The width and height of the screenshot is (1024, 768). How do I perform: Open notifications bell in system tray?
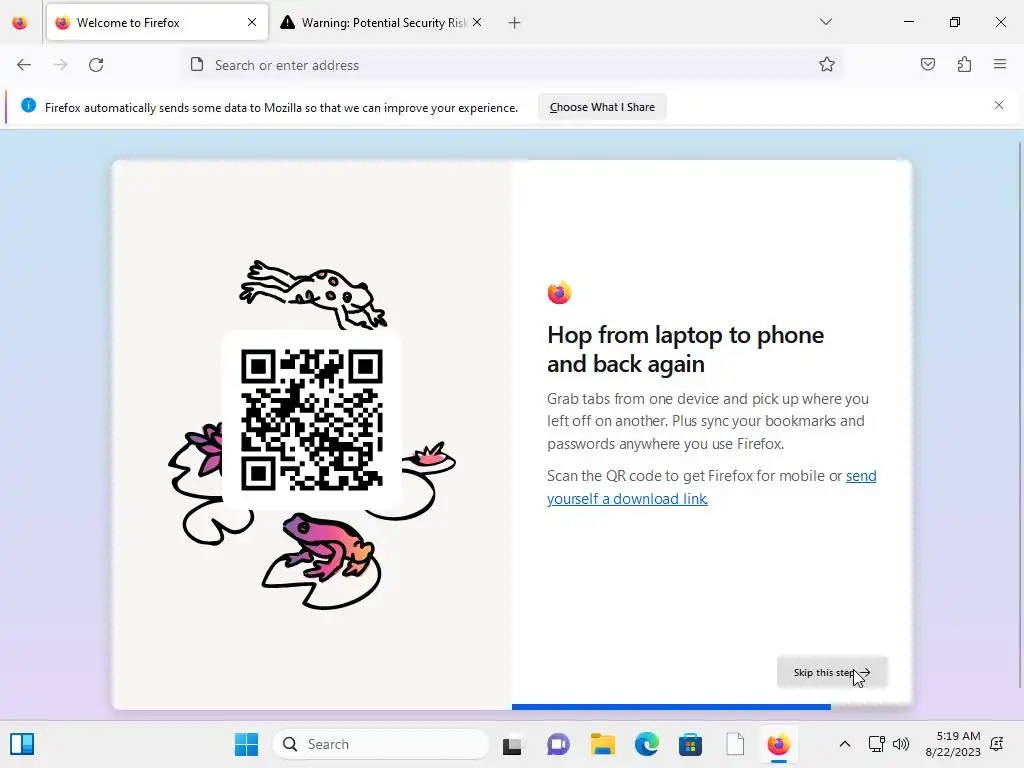pyautogui.click(x=997, y=744)
